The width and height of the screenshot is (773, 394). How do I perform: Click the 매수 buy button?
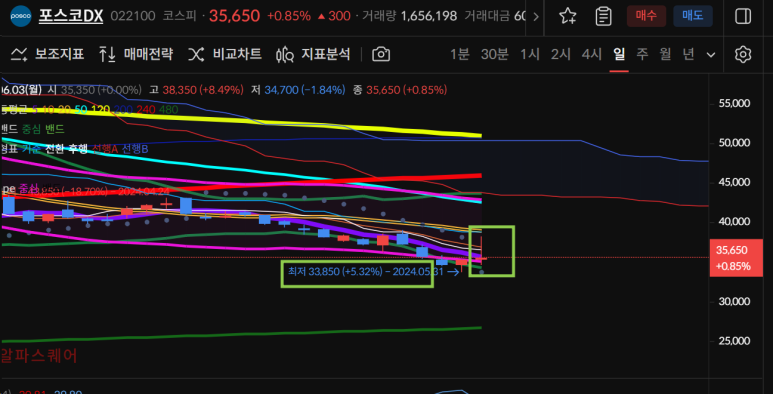[646, 16]
